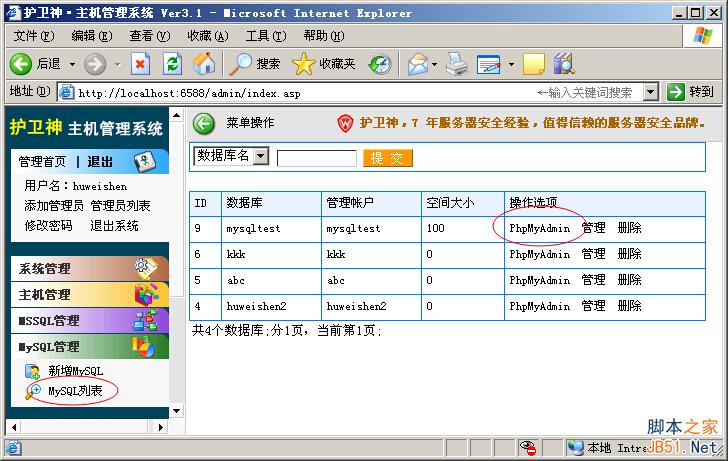Image resolution: width=728 pixels, height=461 pixels.
Task: Click 删除 for the kkk database
Action: click(x=629, y=254)
